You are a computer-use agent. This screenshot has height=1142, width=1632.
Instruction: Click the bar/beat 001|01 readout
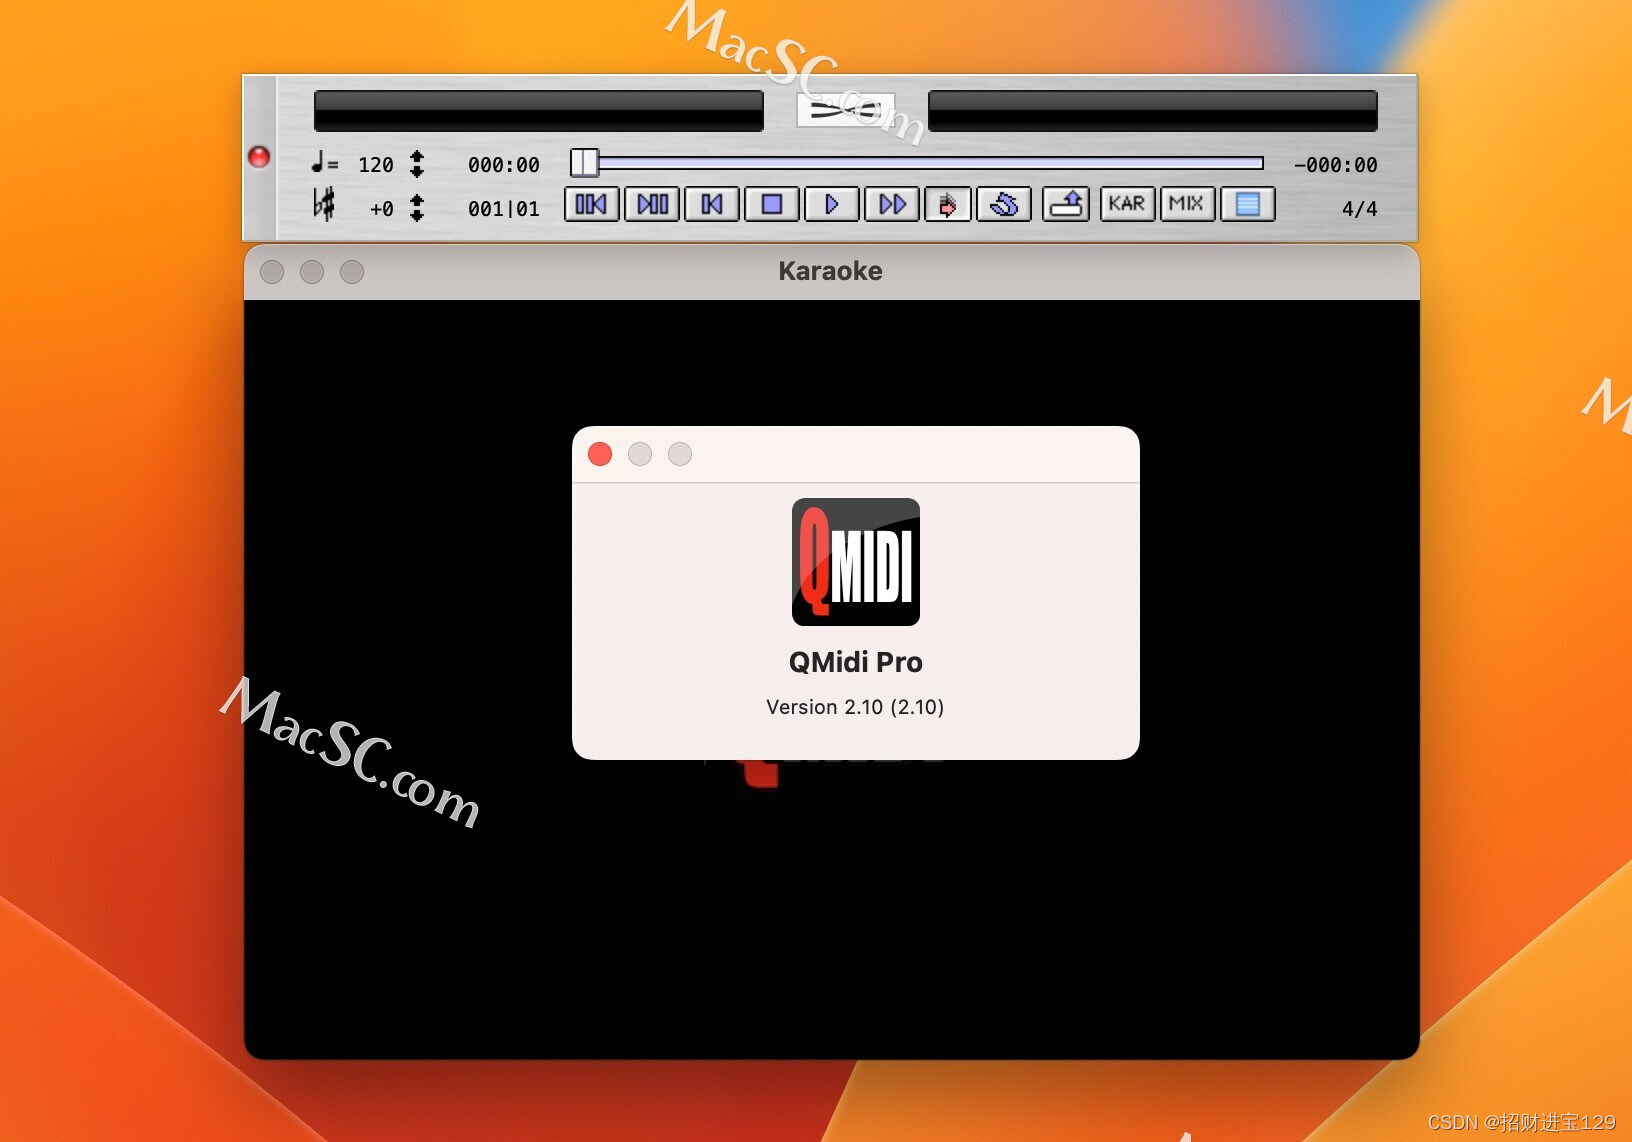click(x=504, y=209)
